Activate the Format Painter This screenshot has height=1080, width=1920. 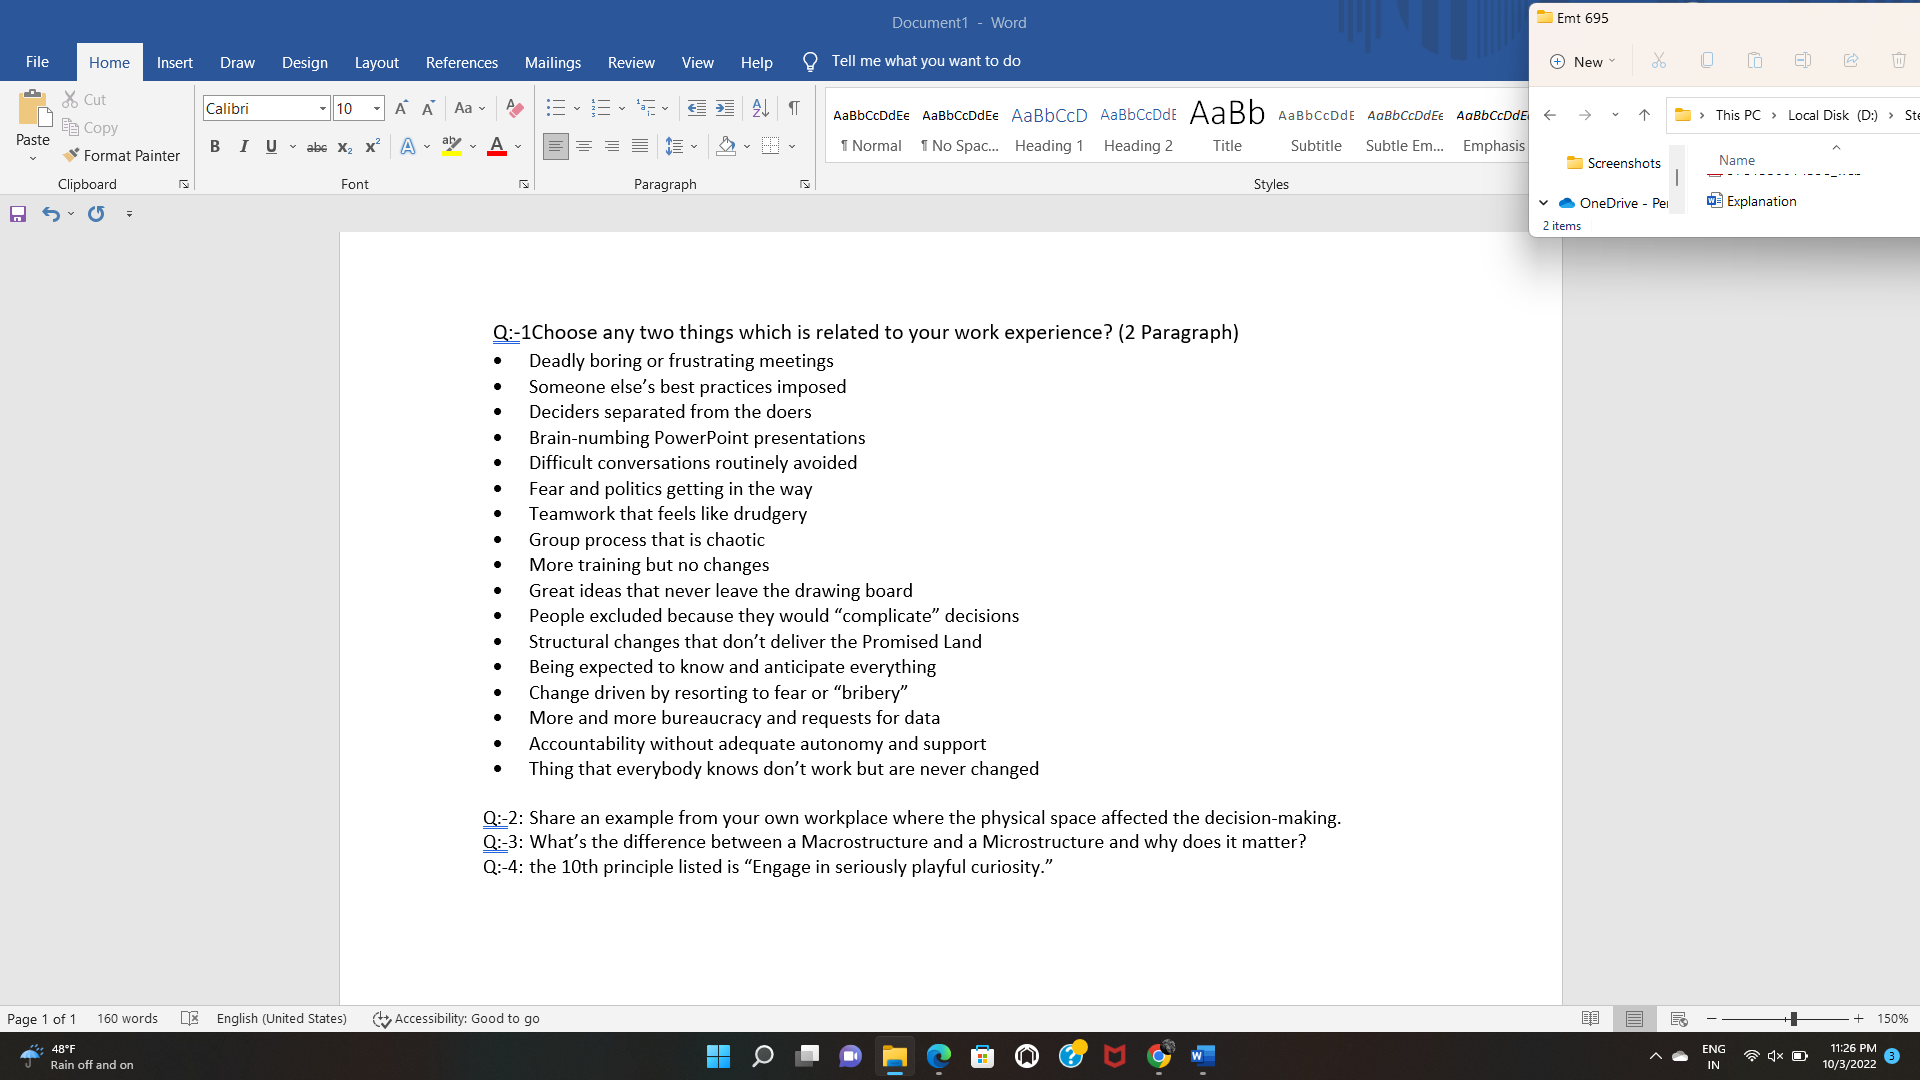click(122, 155)
